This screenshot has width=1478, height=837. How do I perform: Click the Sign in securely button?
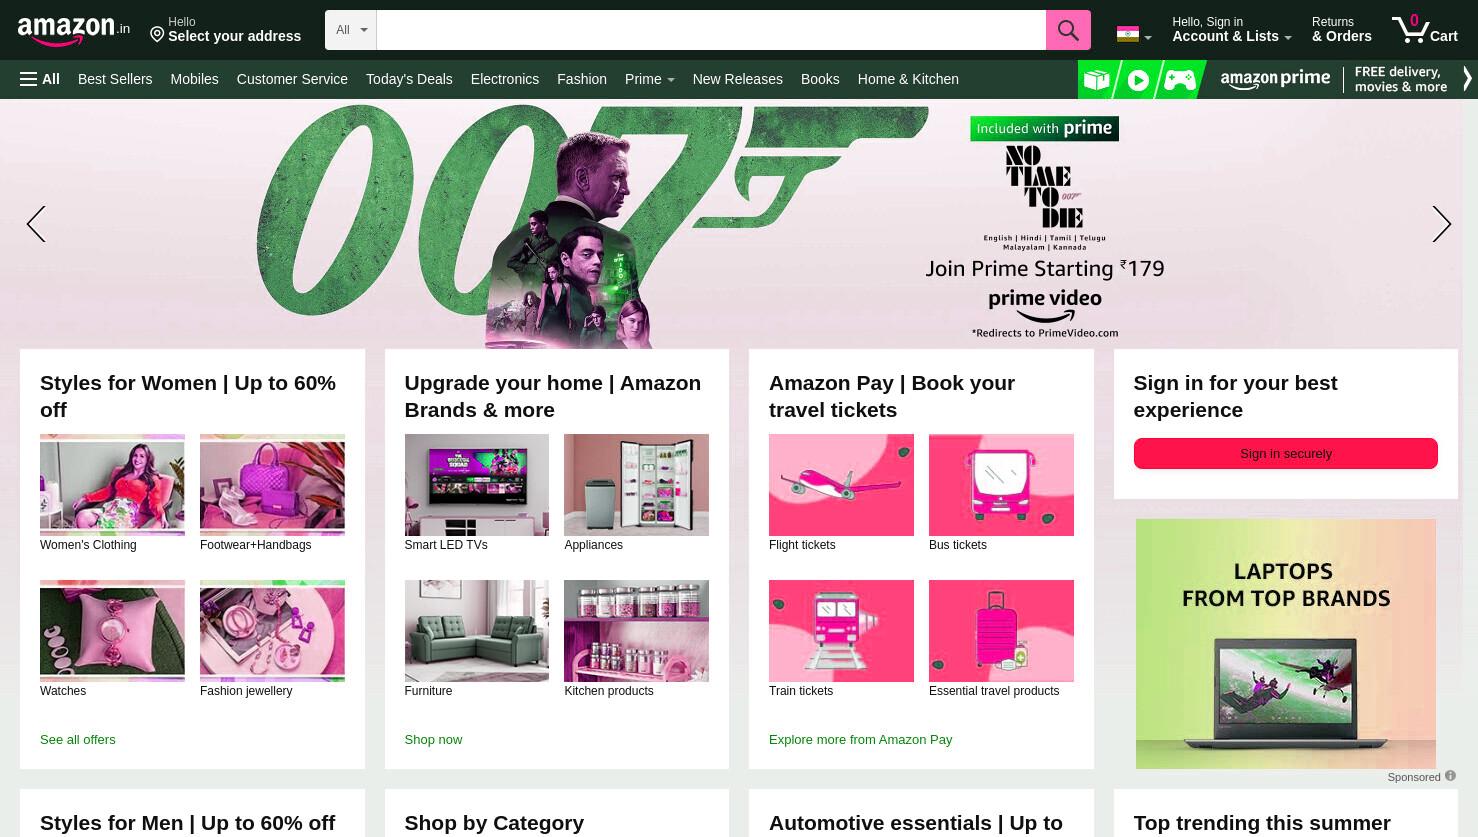[1285, 453]
